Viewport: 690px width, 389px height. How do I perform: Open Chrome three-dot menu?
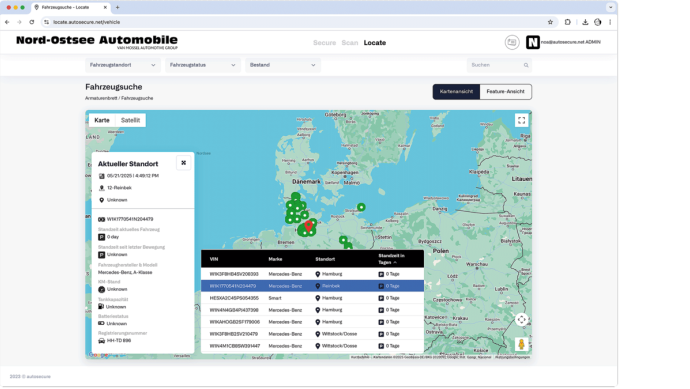point(610,22)
